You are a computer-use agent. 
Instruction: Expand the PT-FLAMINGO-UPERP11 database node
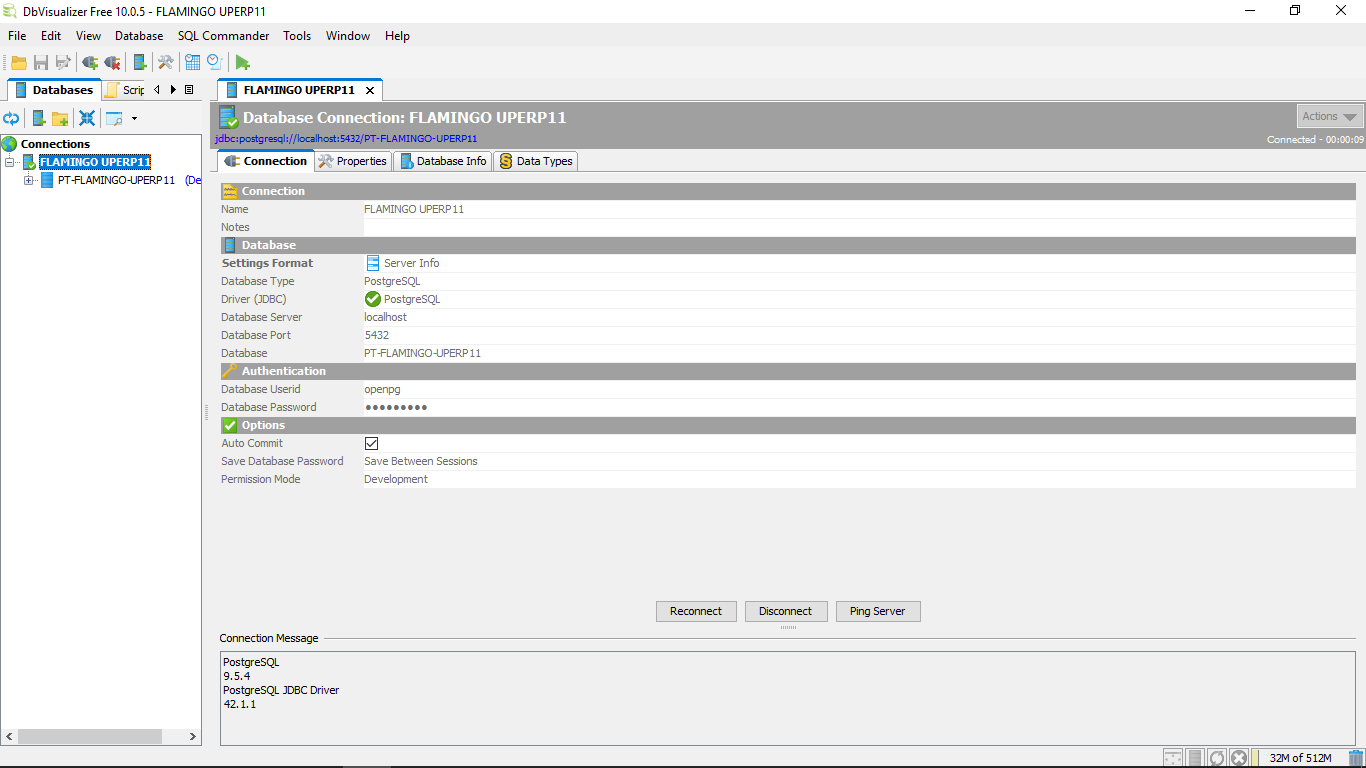coord(29,180)
